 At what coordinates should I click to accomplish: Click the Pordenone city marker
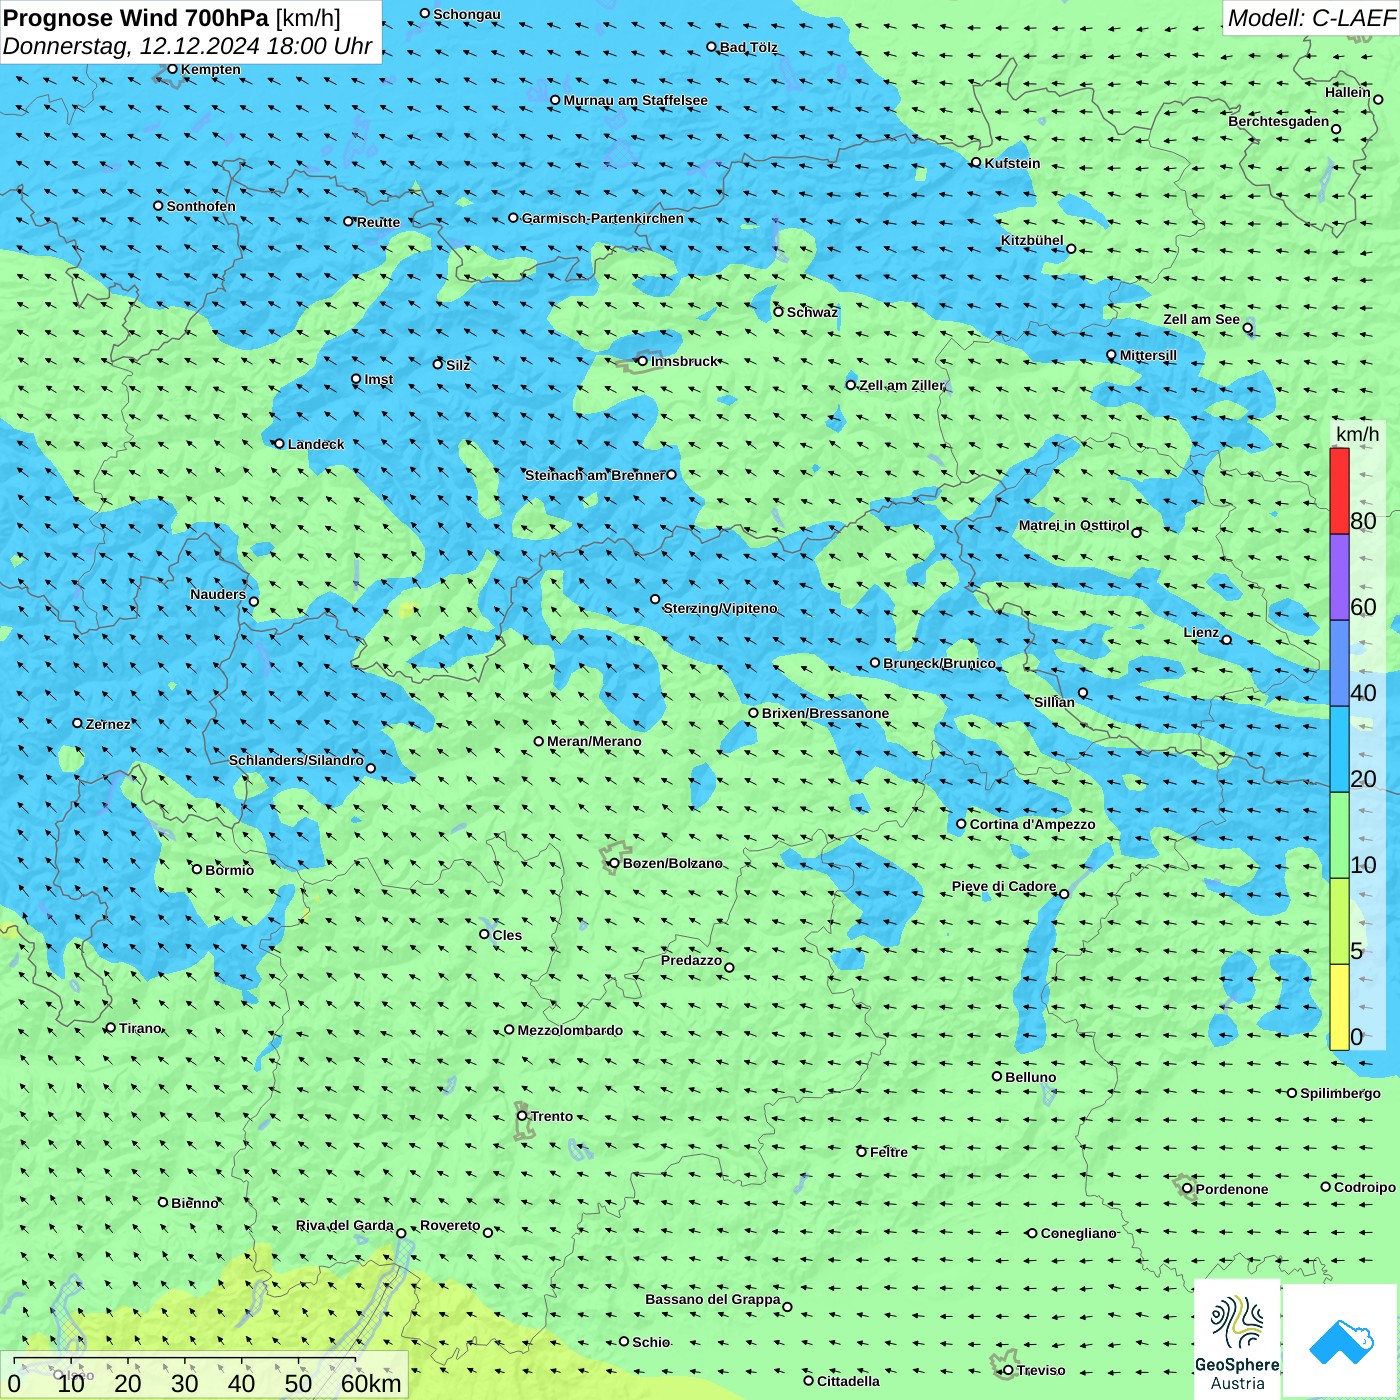click(1187, 1188)
